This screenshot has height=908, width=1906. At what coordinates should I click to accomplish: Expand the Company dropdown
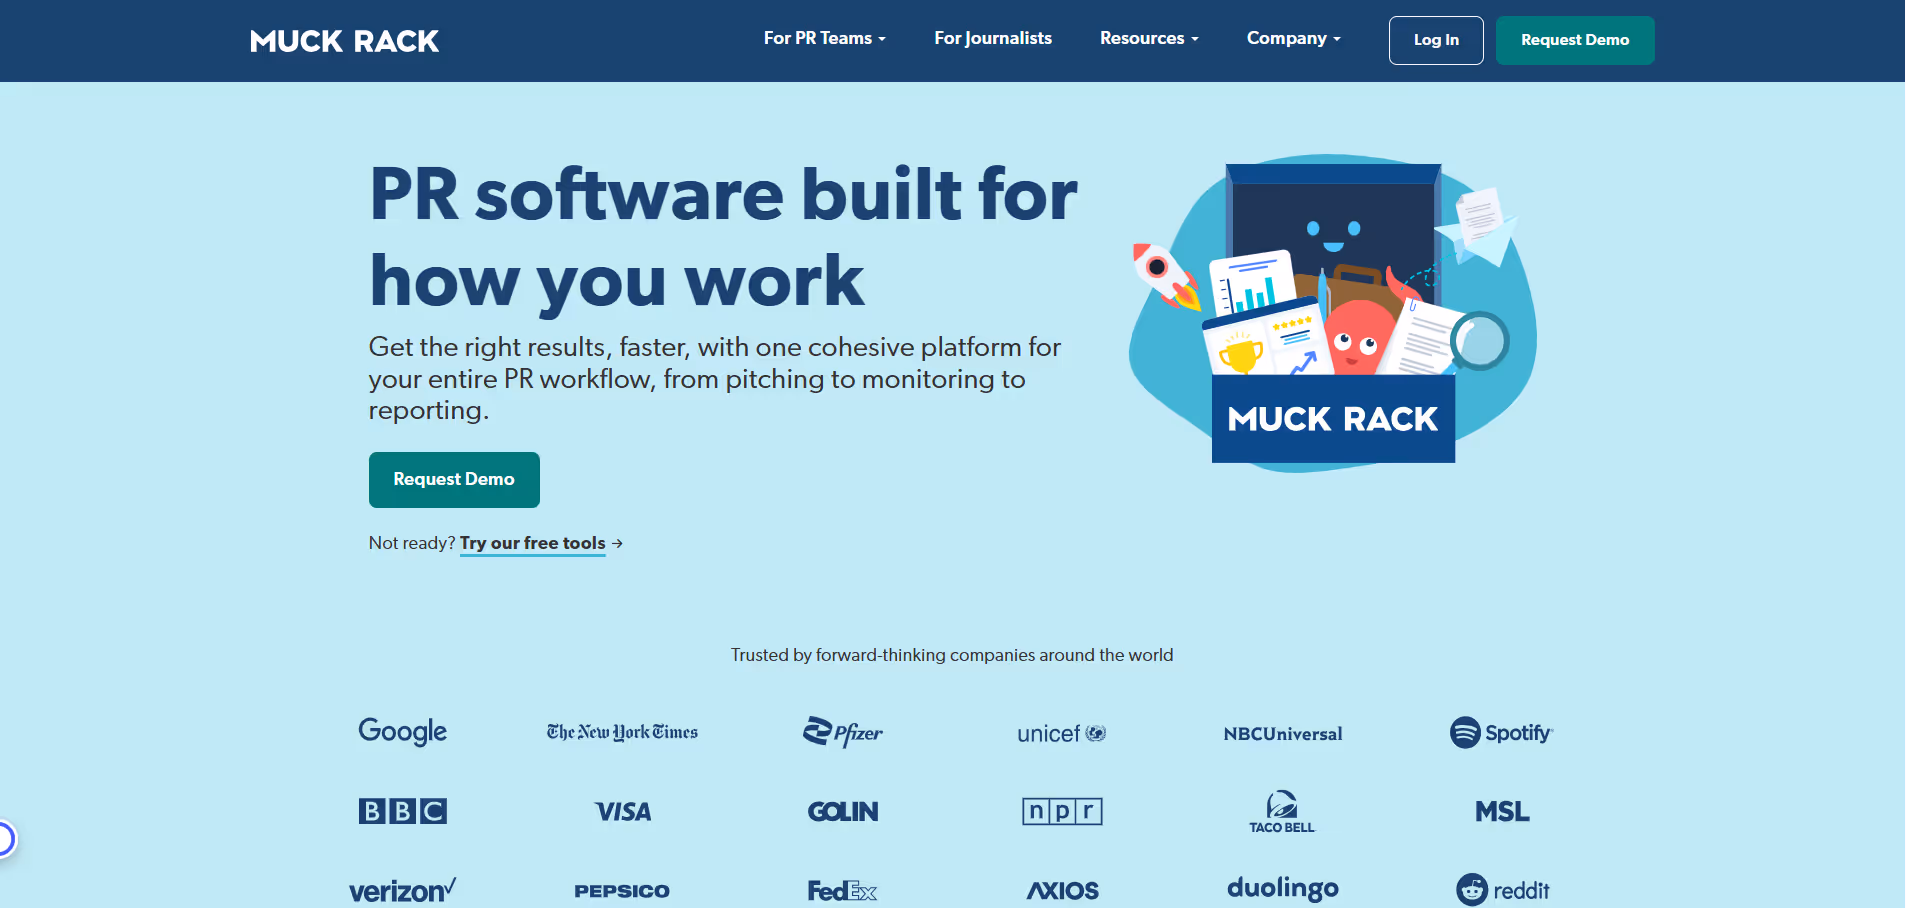point(1292,39)
